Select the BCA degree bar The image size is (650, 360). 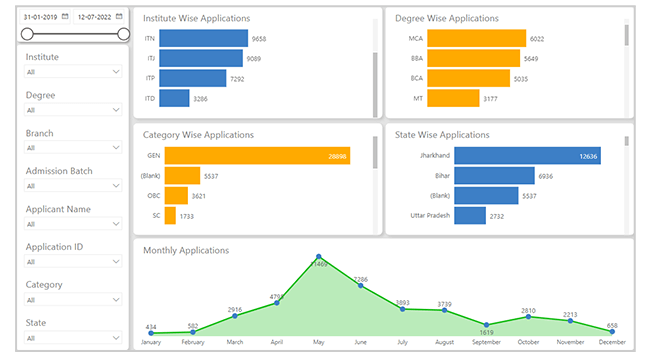468,78
